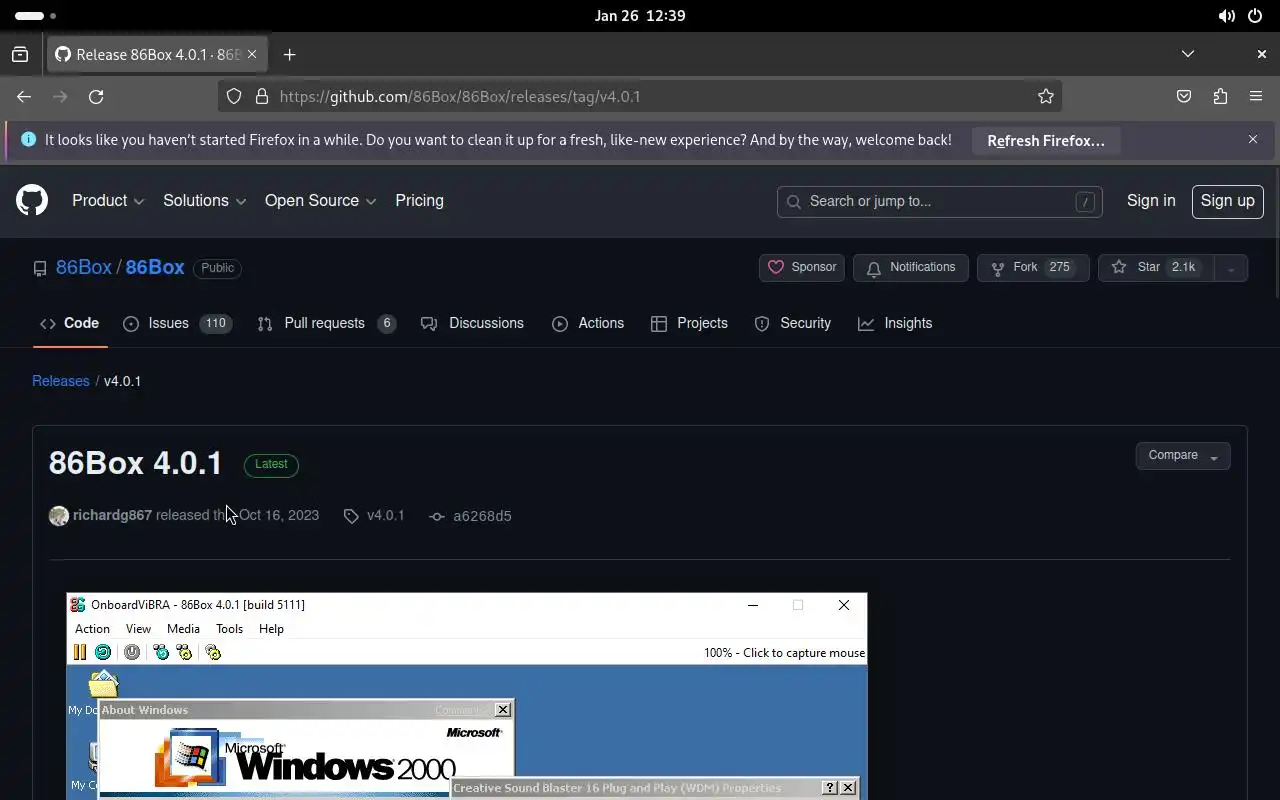
Task: Open the Firefox extensions puzzle icon
Action: 1220,96
